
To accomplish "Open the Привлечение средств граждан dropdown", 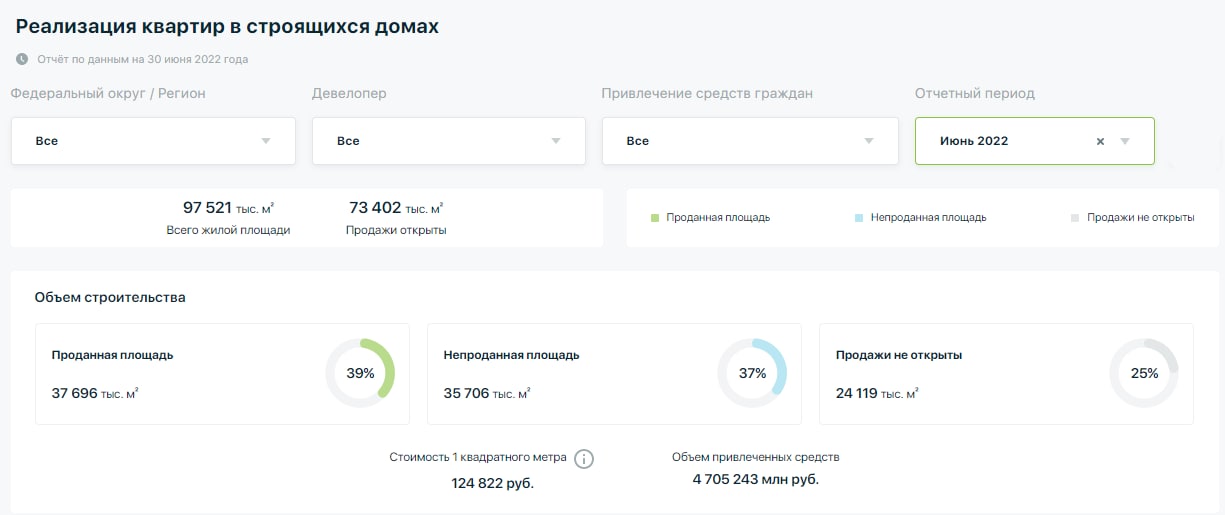I will tap(749, 141).
